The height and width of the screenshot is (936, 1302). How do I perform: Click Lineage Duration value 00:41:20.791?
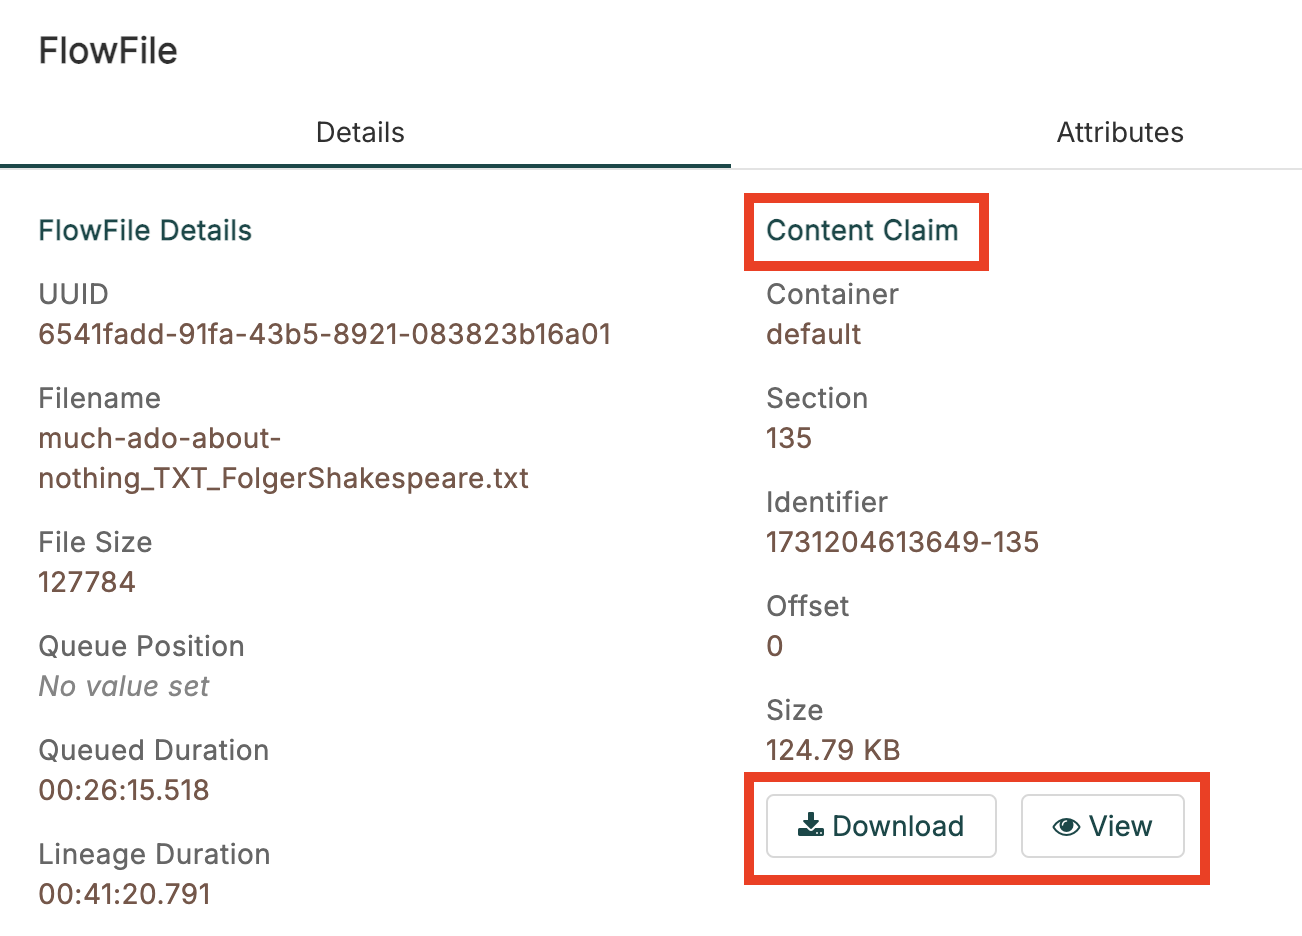point(124,894)
